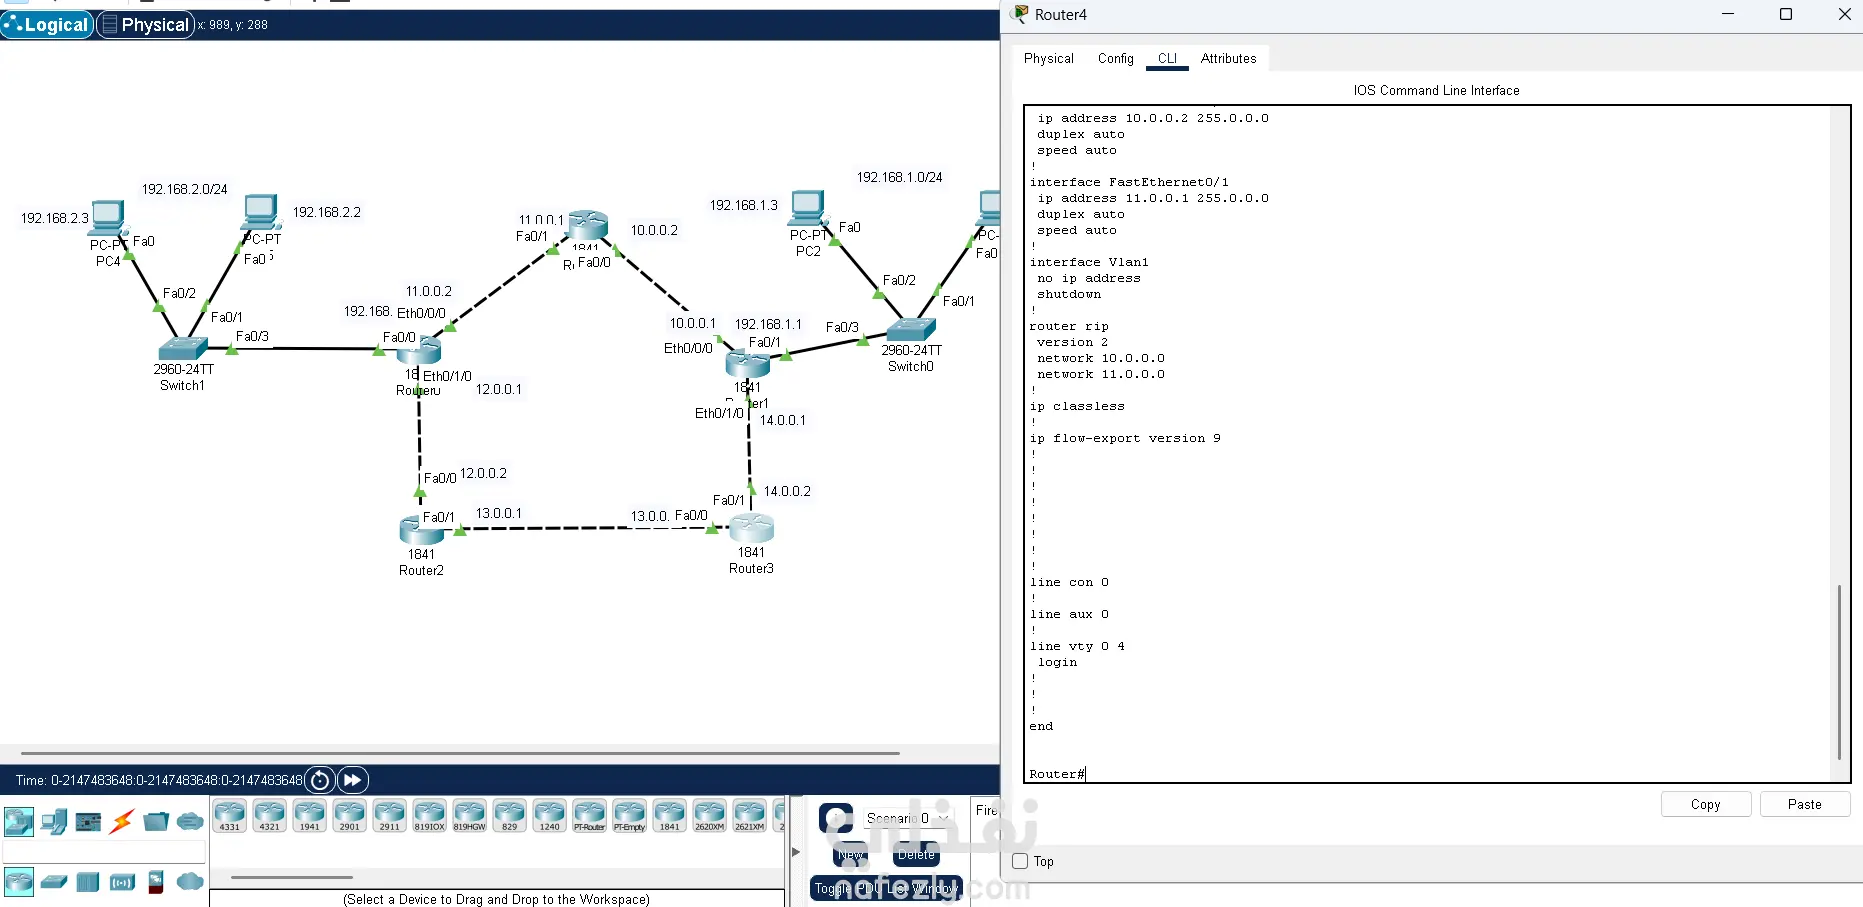Image resolution: width=1863 pixels, height=907 pixels.
Task: Choose the Connections lightning bolt icon
Action: coord(122,822)
